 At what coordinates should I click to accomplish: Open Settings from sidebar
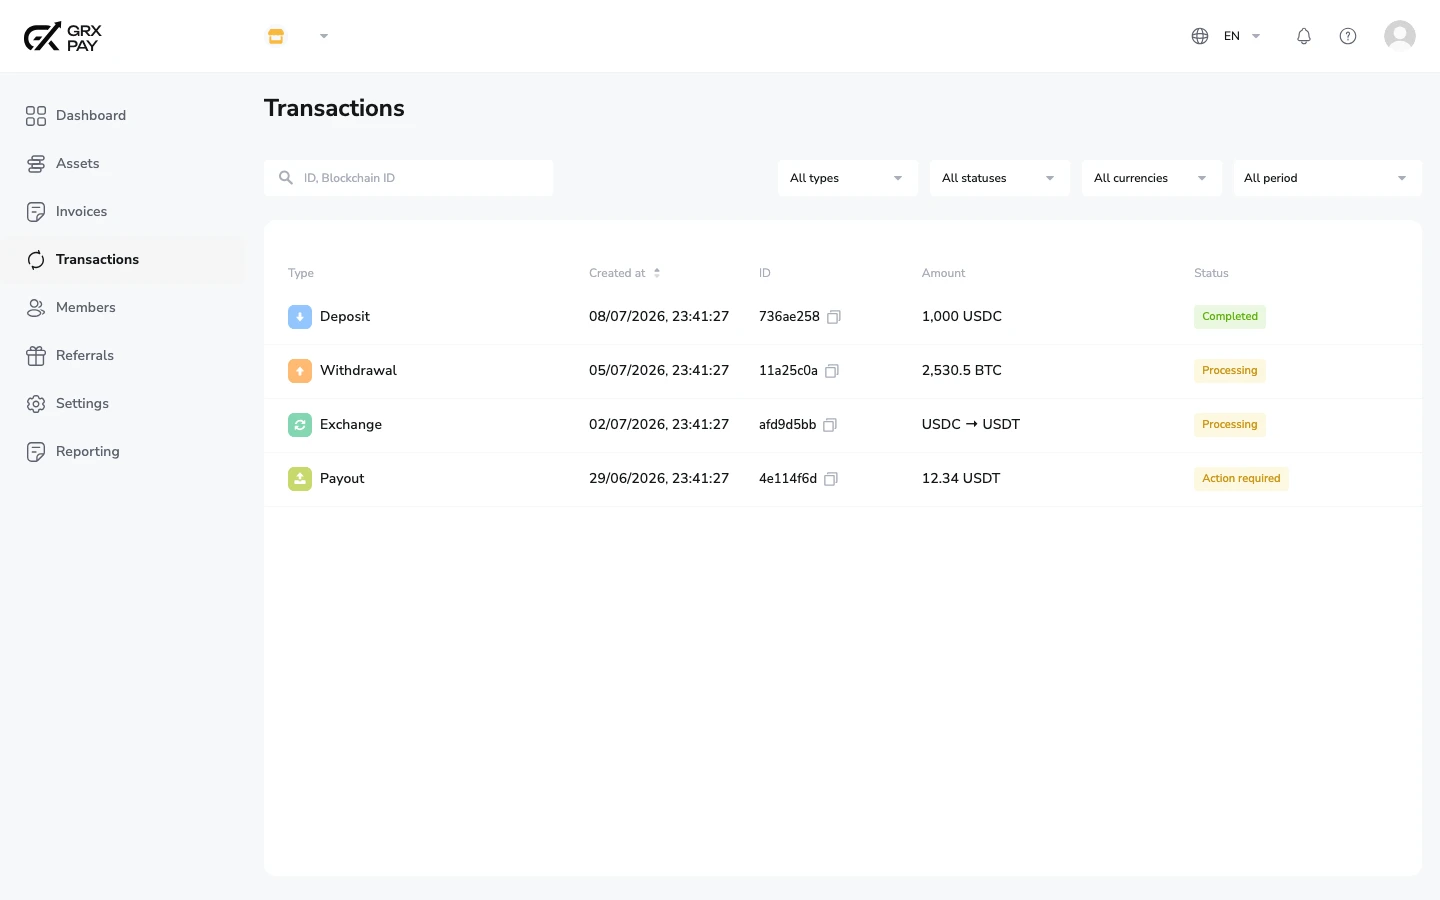click(x=122, y=404)
